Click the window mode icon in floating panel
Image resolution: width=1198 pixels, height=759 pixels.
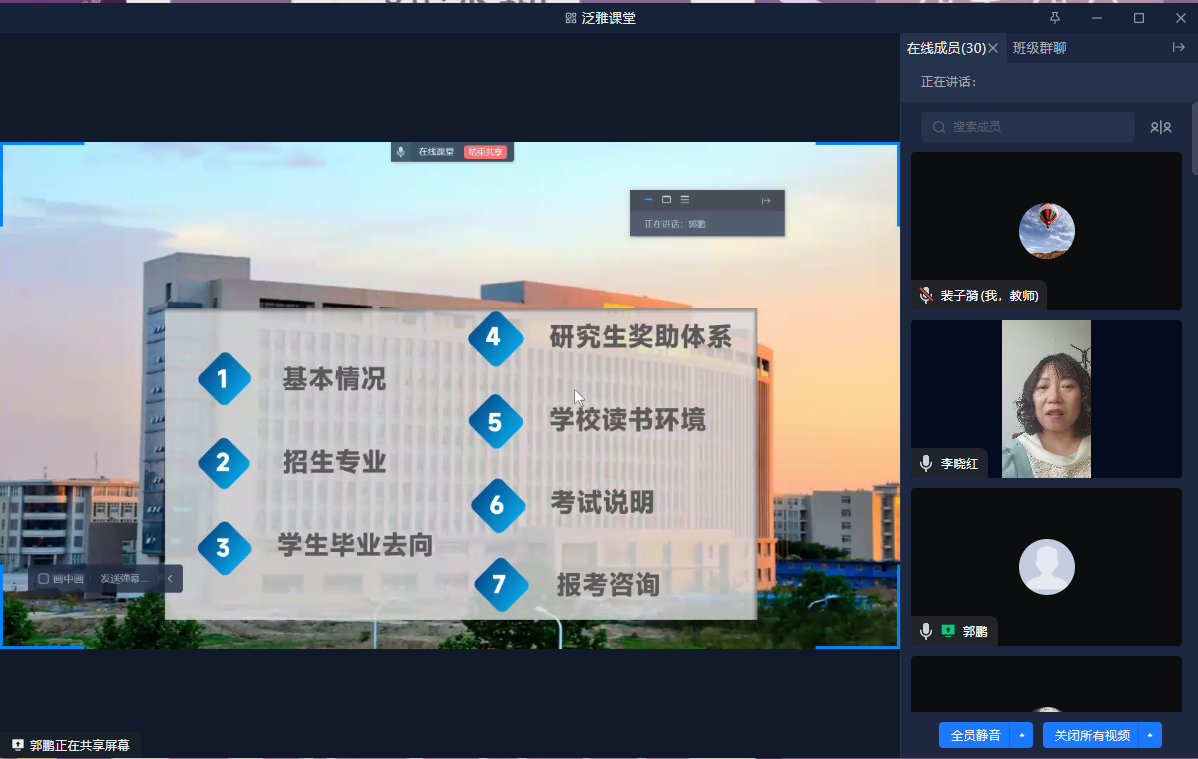click(x=666, y=200)
